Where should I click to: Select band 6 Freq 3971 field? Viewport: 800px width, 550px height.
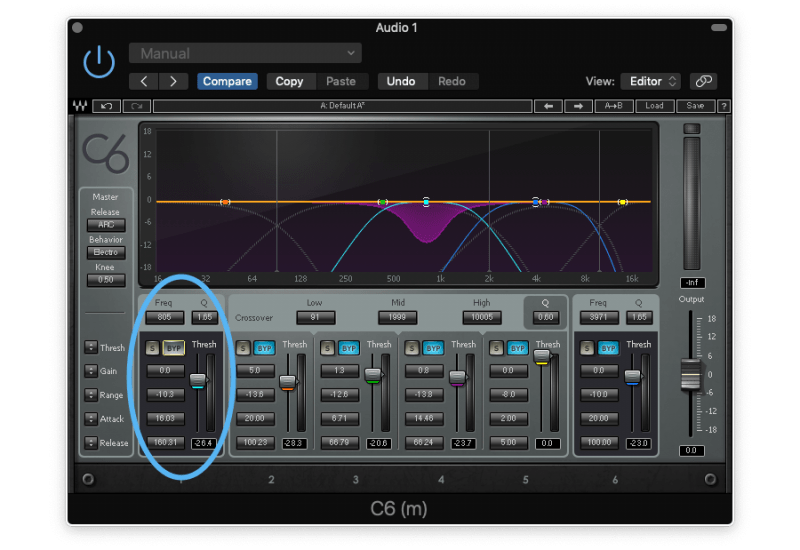point(599,317)
